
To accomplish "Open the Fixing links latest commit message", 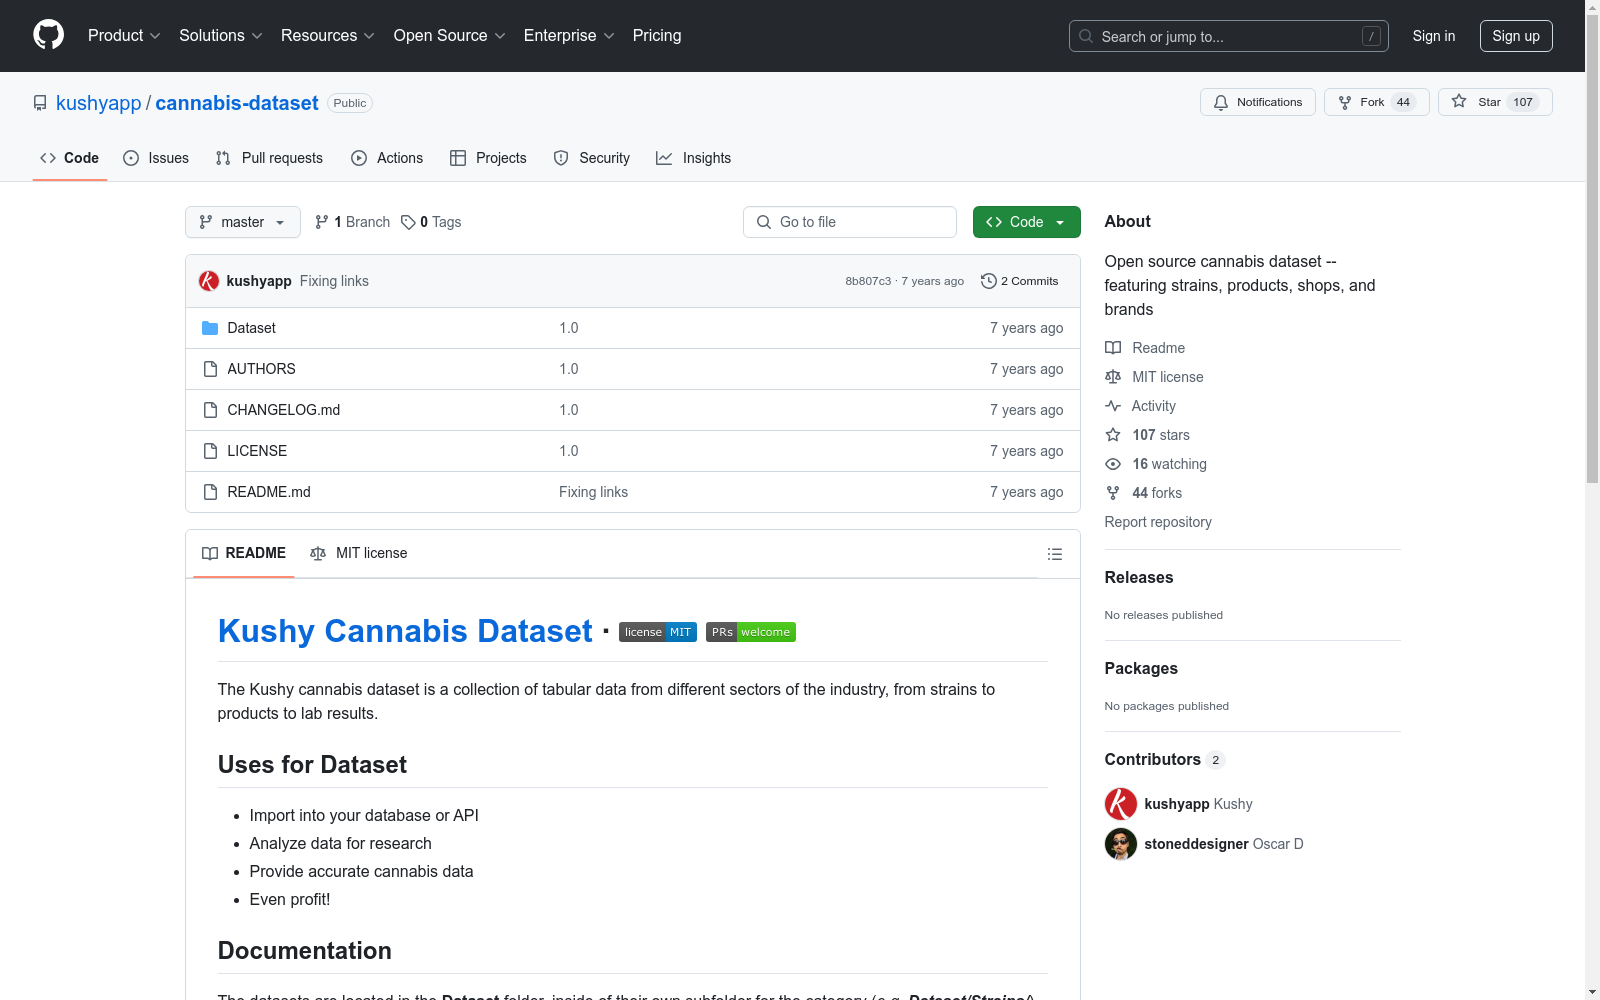I will point(334,281).
